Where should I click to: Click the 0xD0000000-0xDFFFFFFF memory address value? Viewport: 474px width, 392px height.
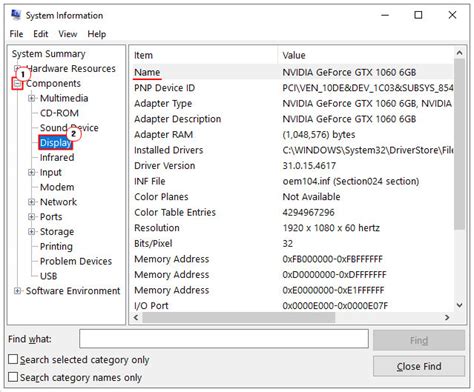pyautogui.click(x=334, y=275)
